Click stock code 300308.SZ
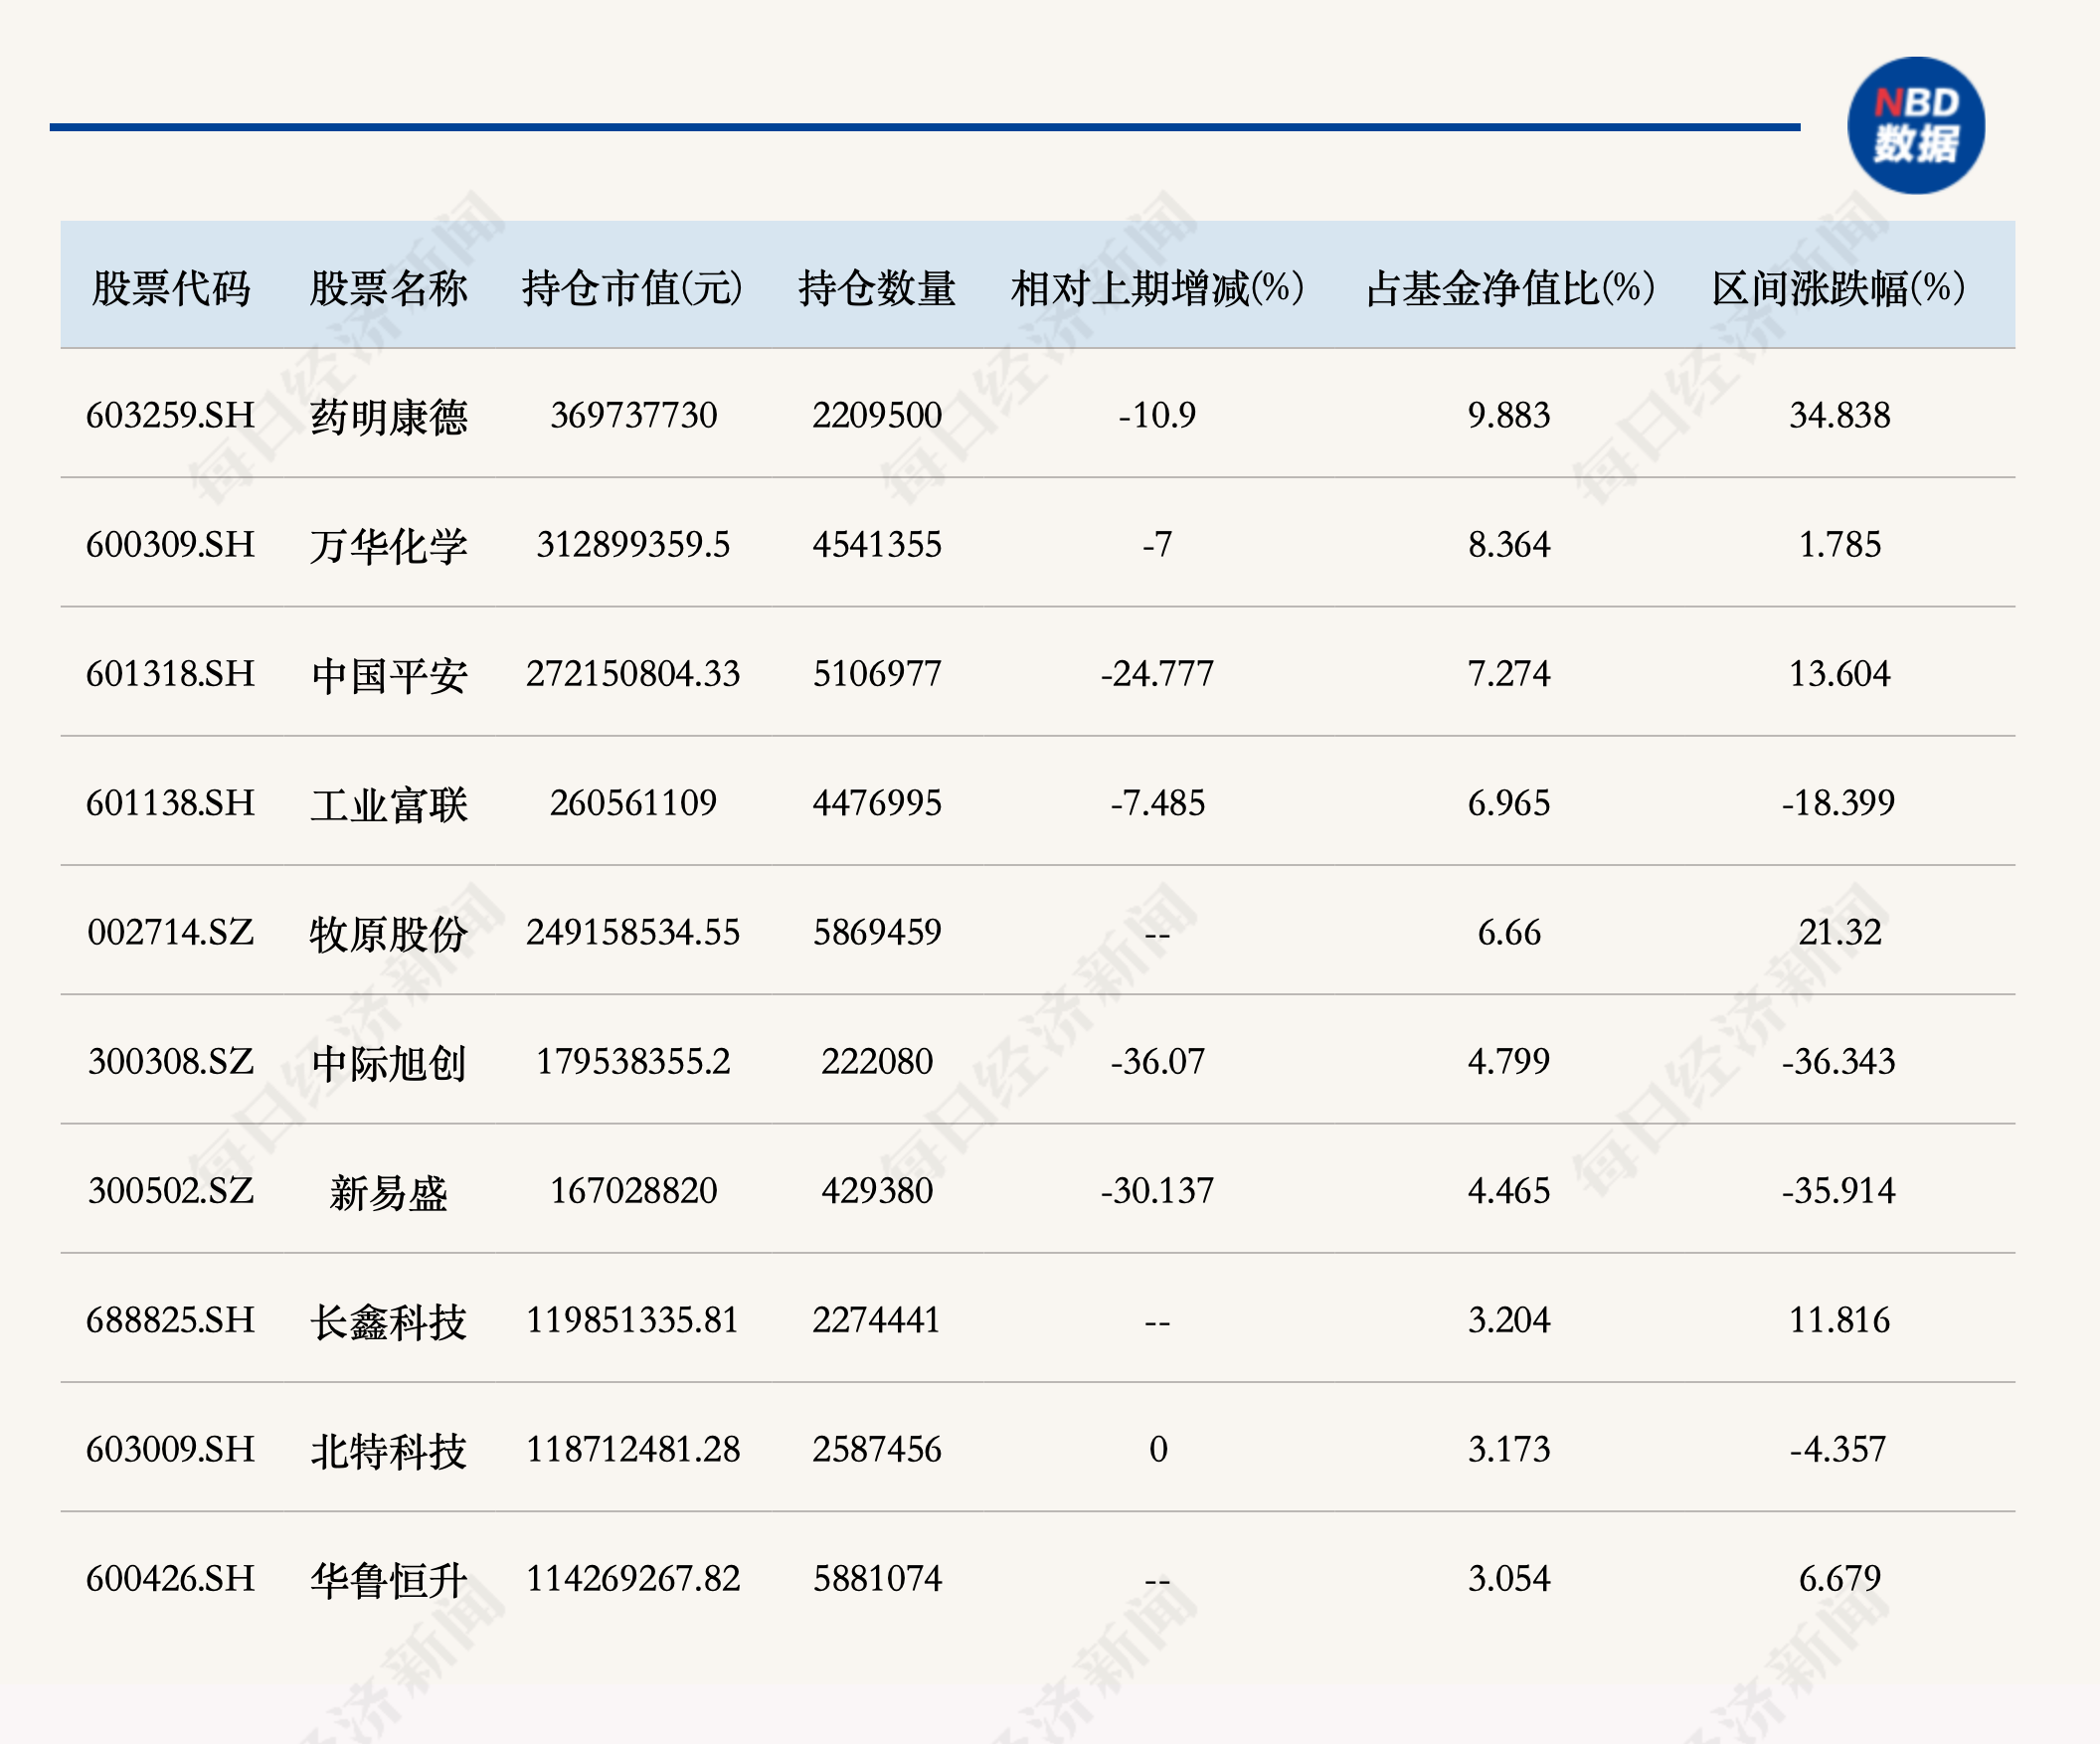Viewport: 2100px width, 1744px height. (171, 1061)
